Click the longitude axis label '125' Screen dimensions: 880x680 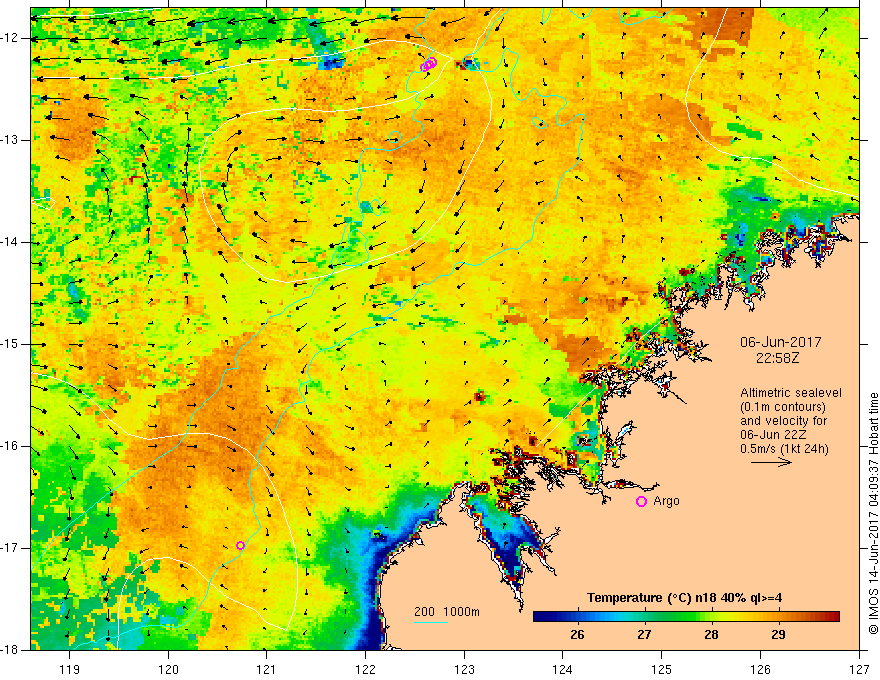[x=662, y=669]
